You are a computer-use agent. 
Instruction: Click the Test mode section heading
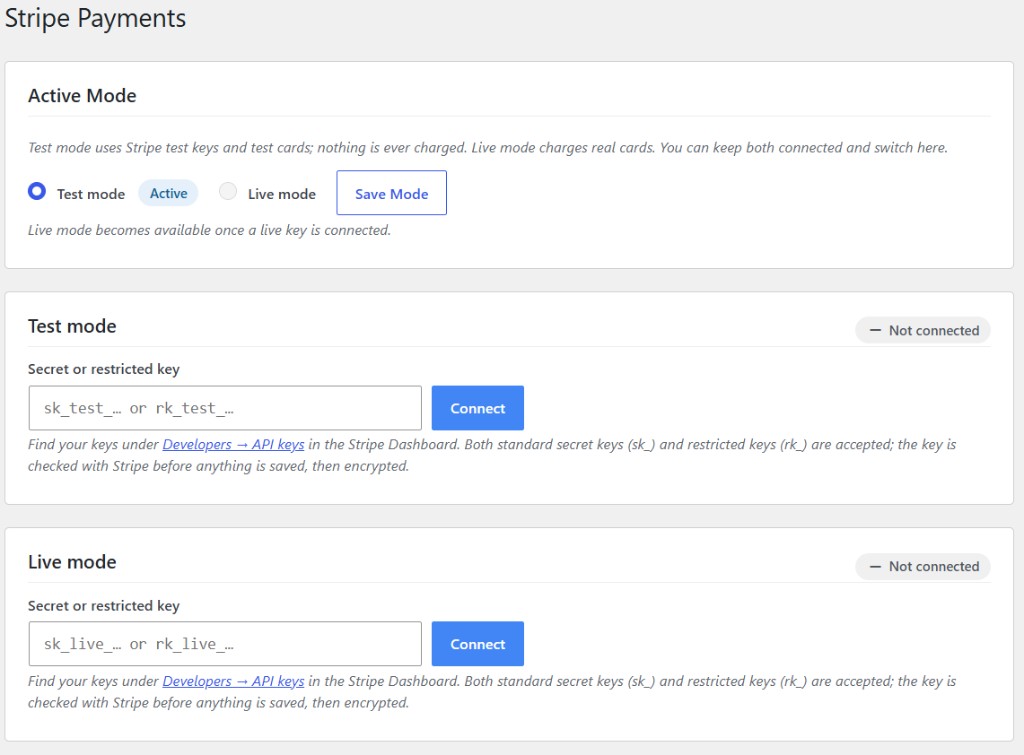click(x=72, y=326)
